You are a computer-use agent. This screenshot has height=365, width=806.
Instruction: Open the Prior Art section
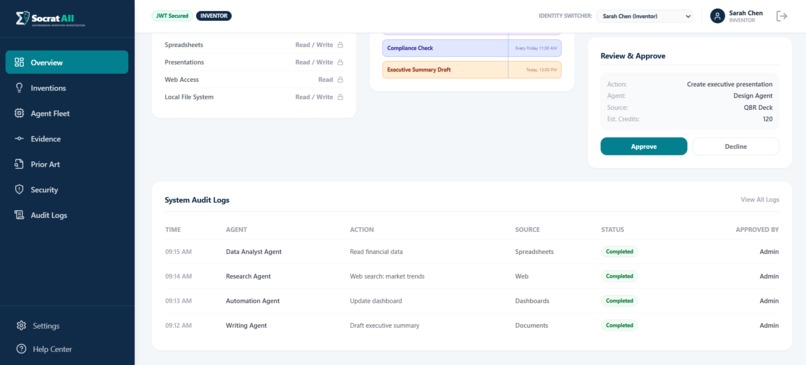67,164
